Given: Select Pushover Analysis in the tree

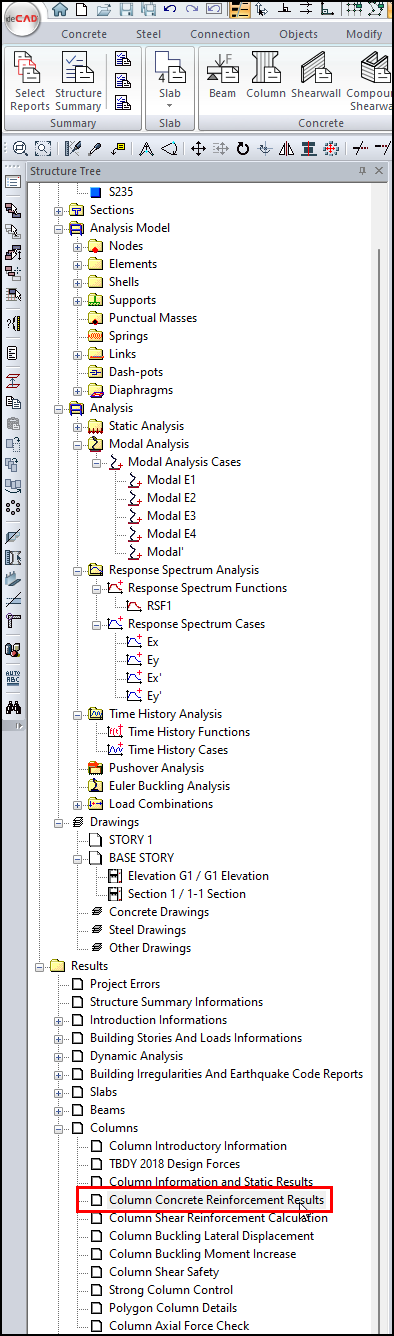Looking at the screenshot, I should tap(156, 768).
